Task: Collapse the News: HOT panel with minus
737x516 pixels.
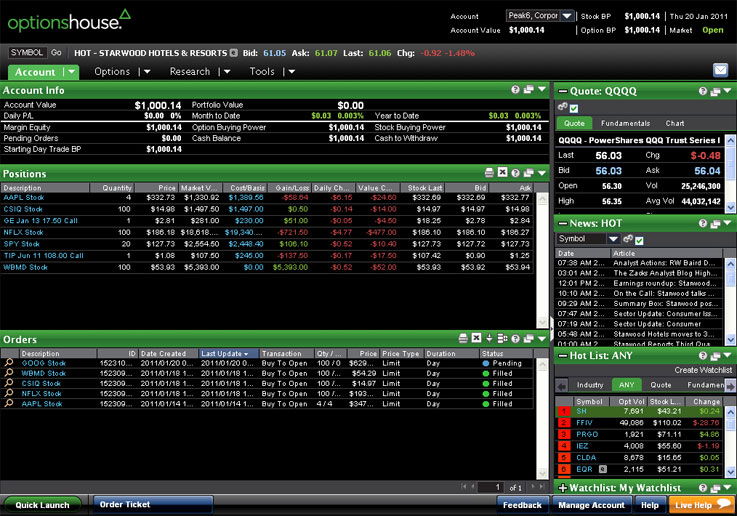Action: coord(562,224)
